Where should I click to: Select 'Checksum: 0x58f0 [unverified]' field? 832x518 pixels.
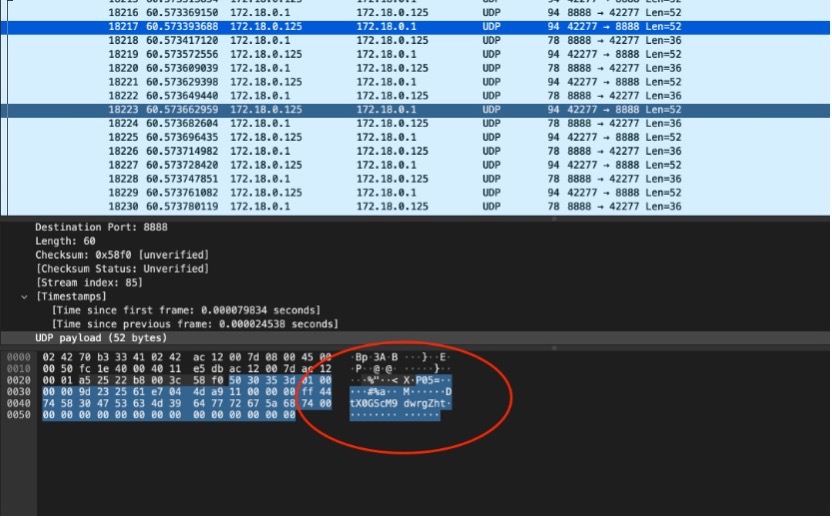(122, 255)
